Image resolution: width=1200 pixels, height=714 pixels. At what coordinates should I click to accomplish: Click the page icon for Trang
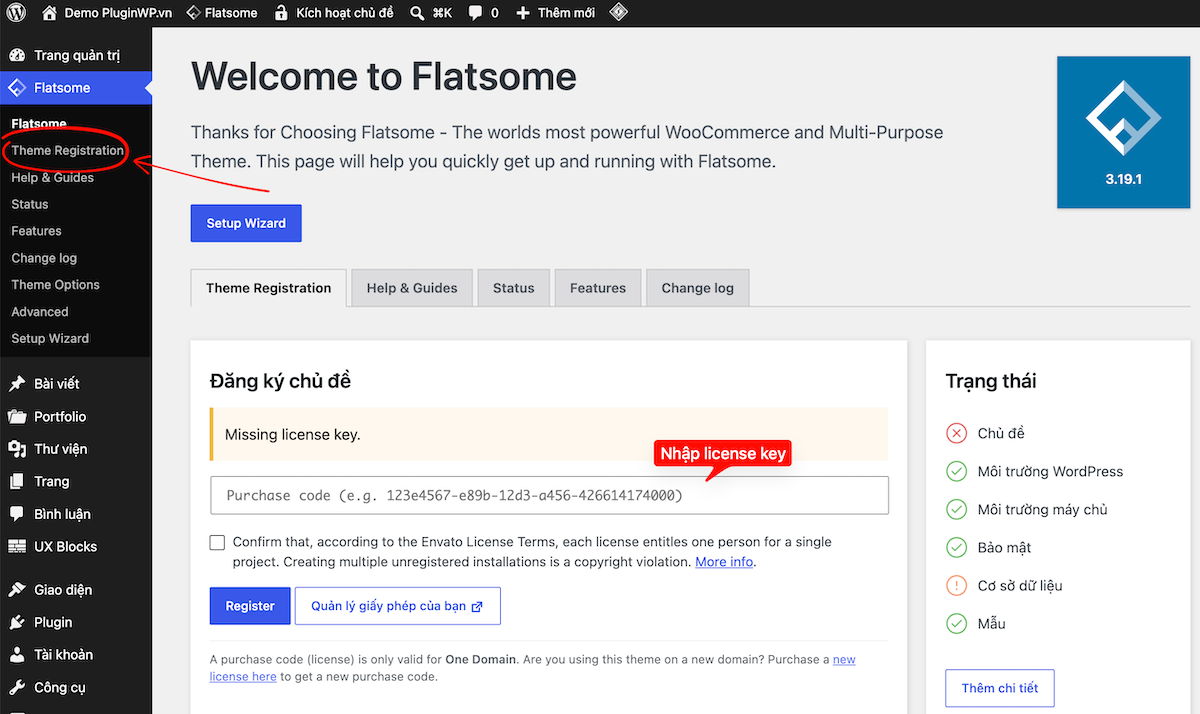coord(17,482)
